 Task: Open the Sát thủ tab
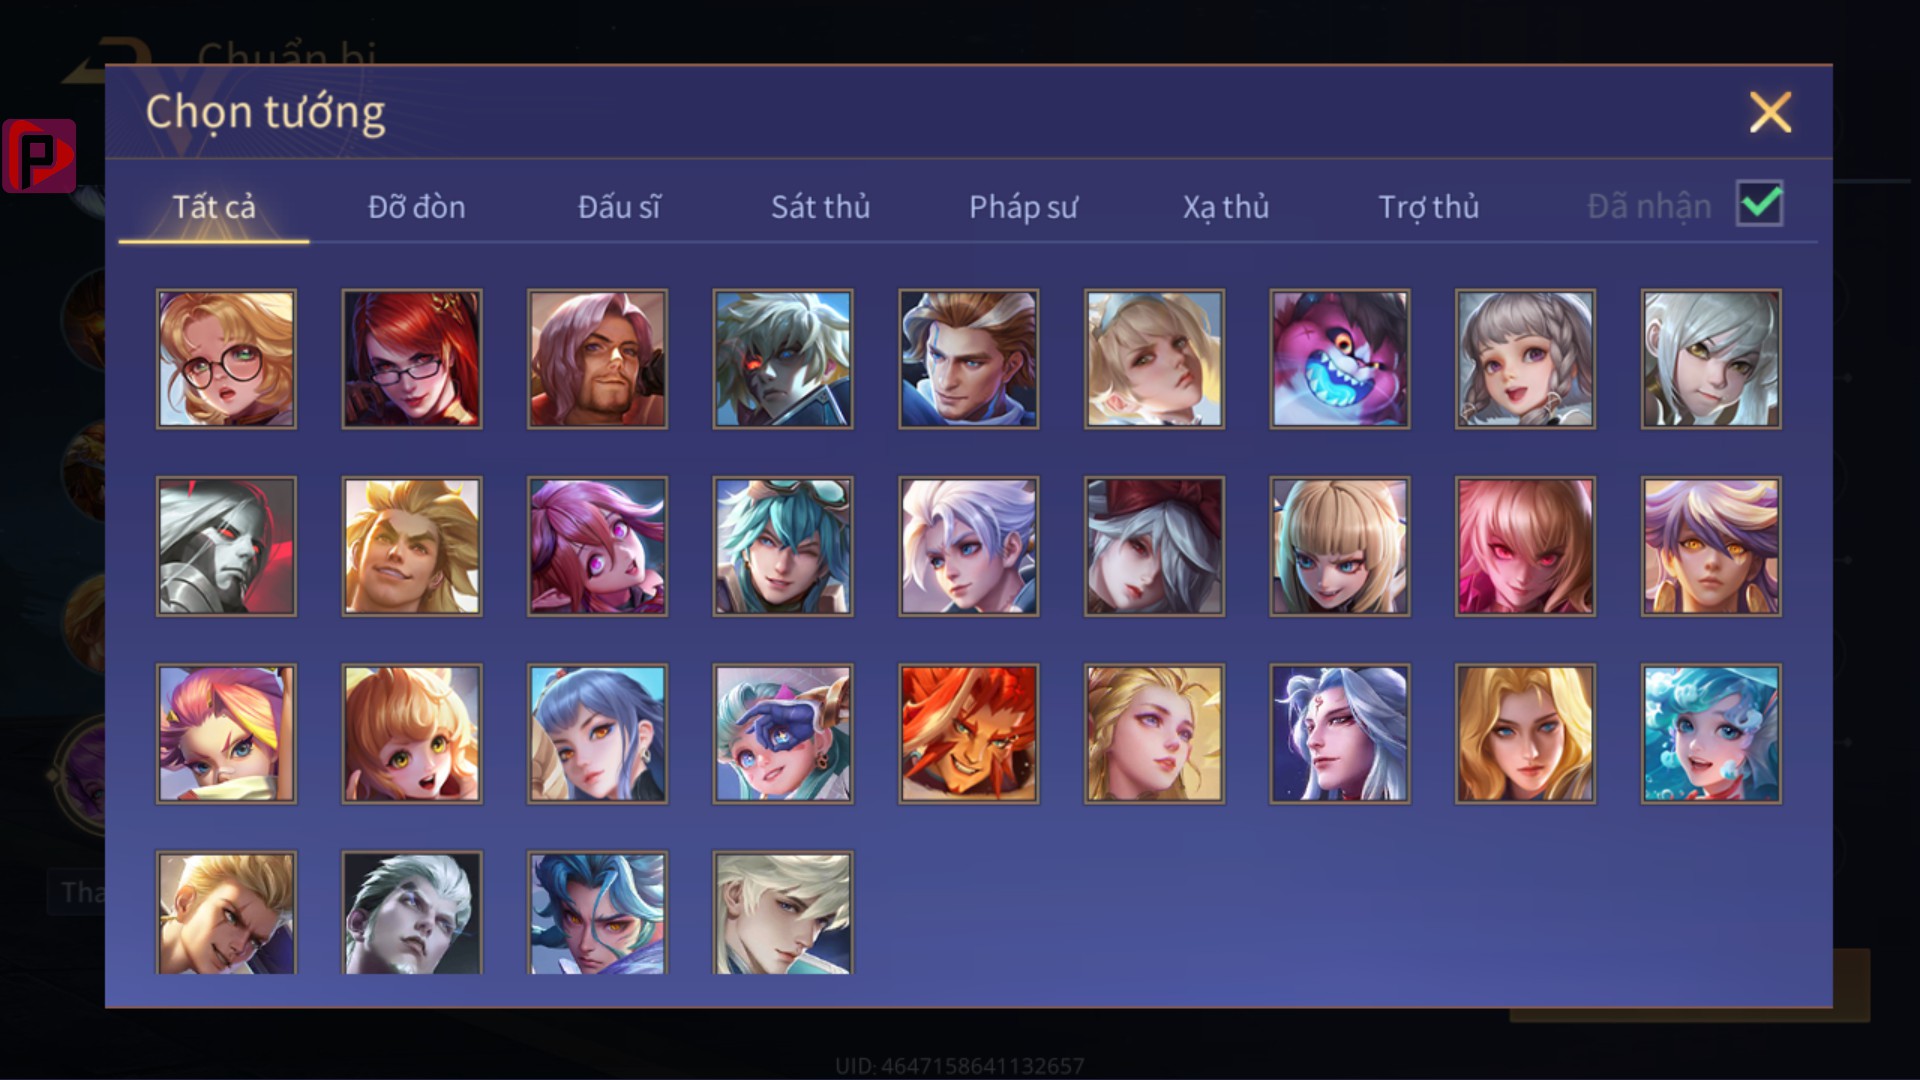pos(820,207)
